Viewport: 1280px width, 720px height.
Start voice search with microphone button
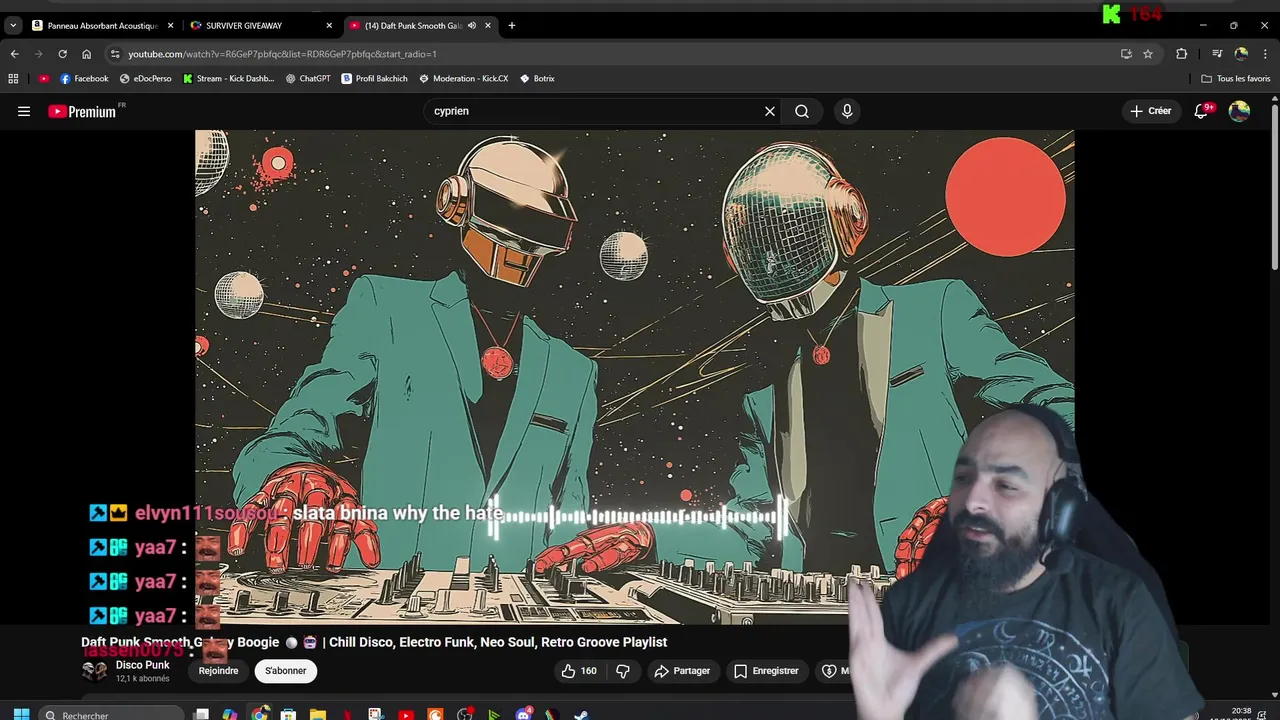pyautogui.click(x=847, y=111)
